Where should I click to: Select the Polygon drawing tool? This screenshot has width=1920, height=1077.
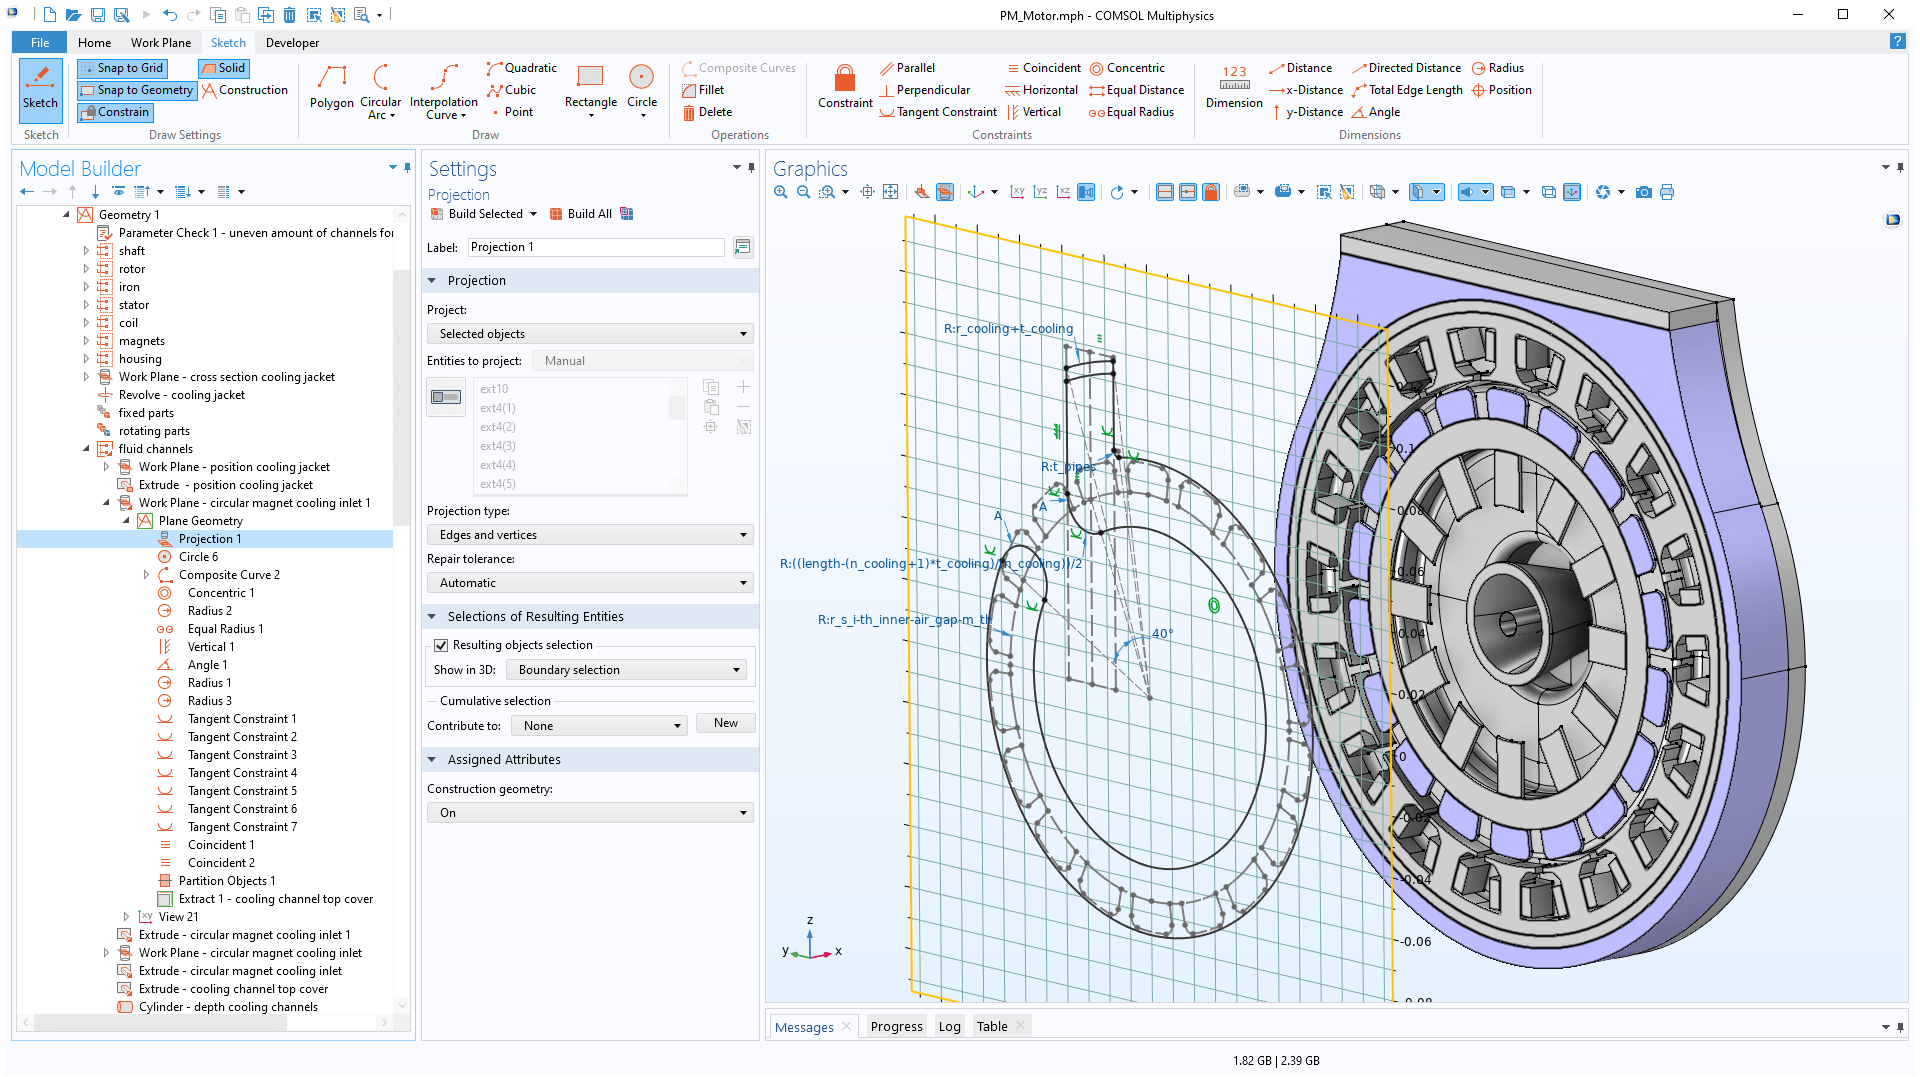[331, 88]
